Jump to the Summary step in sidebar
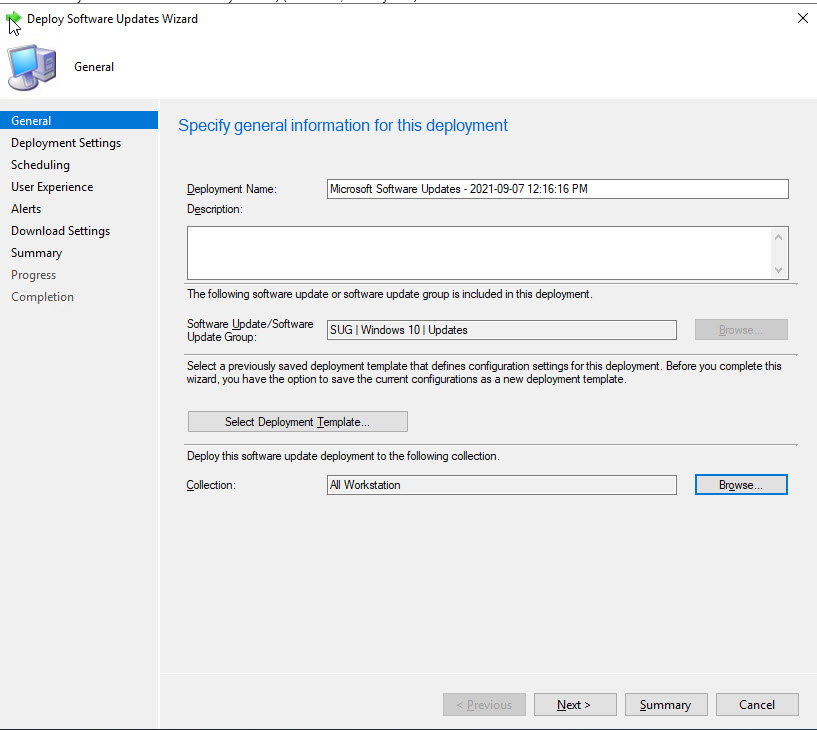Image resolution: width=817 pixels, height=730 pixels. pos(36,253)
